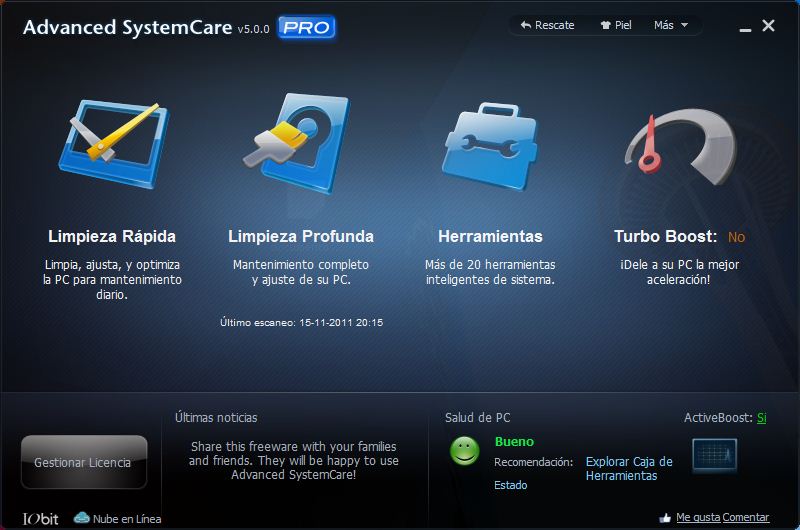Open the Herramientas toolbox icon

(490, 146)
